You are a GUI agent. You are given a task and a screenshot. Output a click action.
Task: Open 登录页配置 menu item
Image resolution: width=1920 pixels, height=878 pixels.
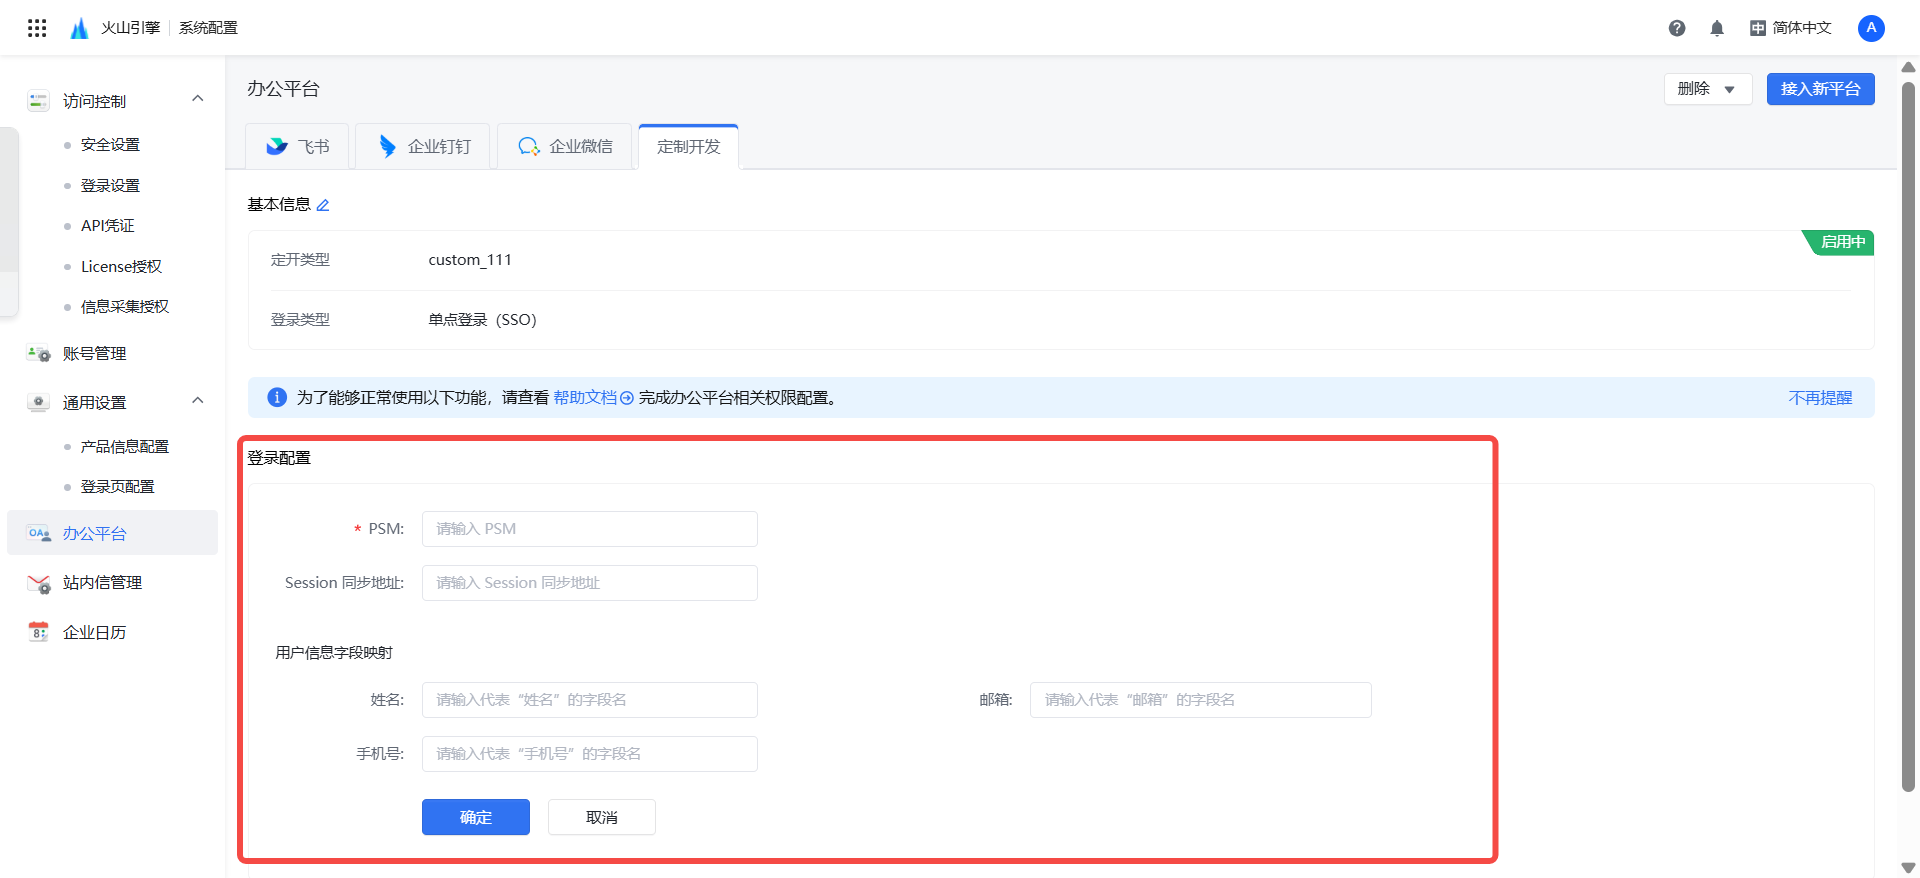coord(118,487)
